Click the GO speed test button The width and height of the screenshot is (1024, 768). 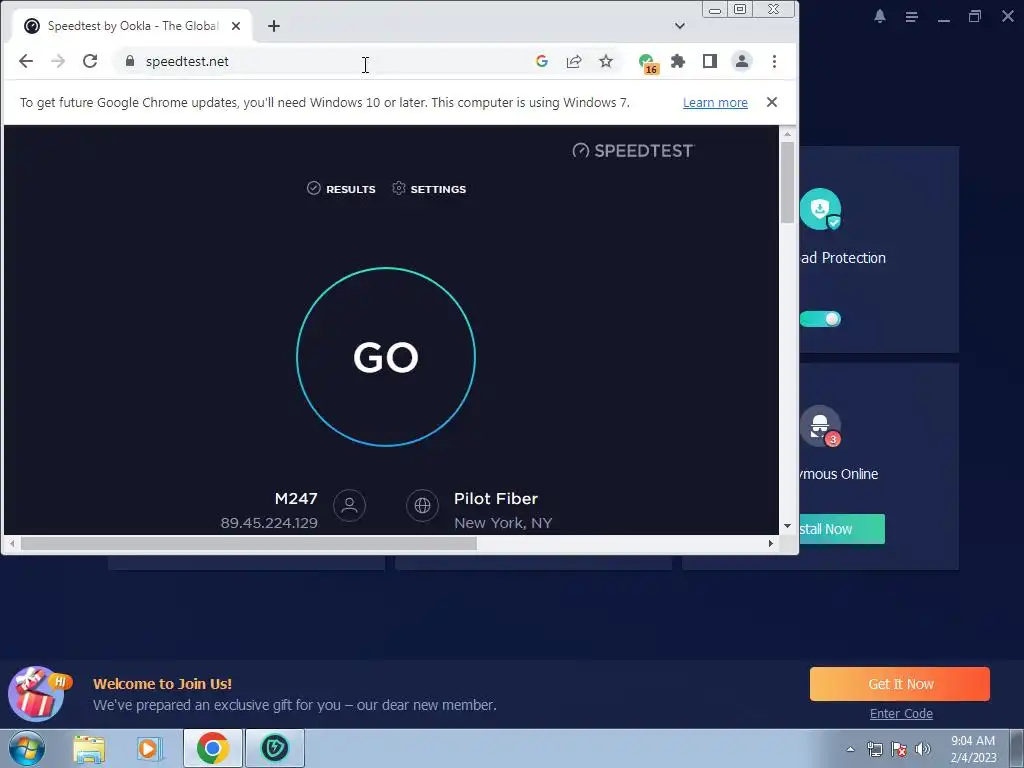coord(386,357)
